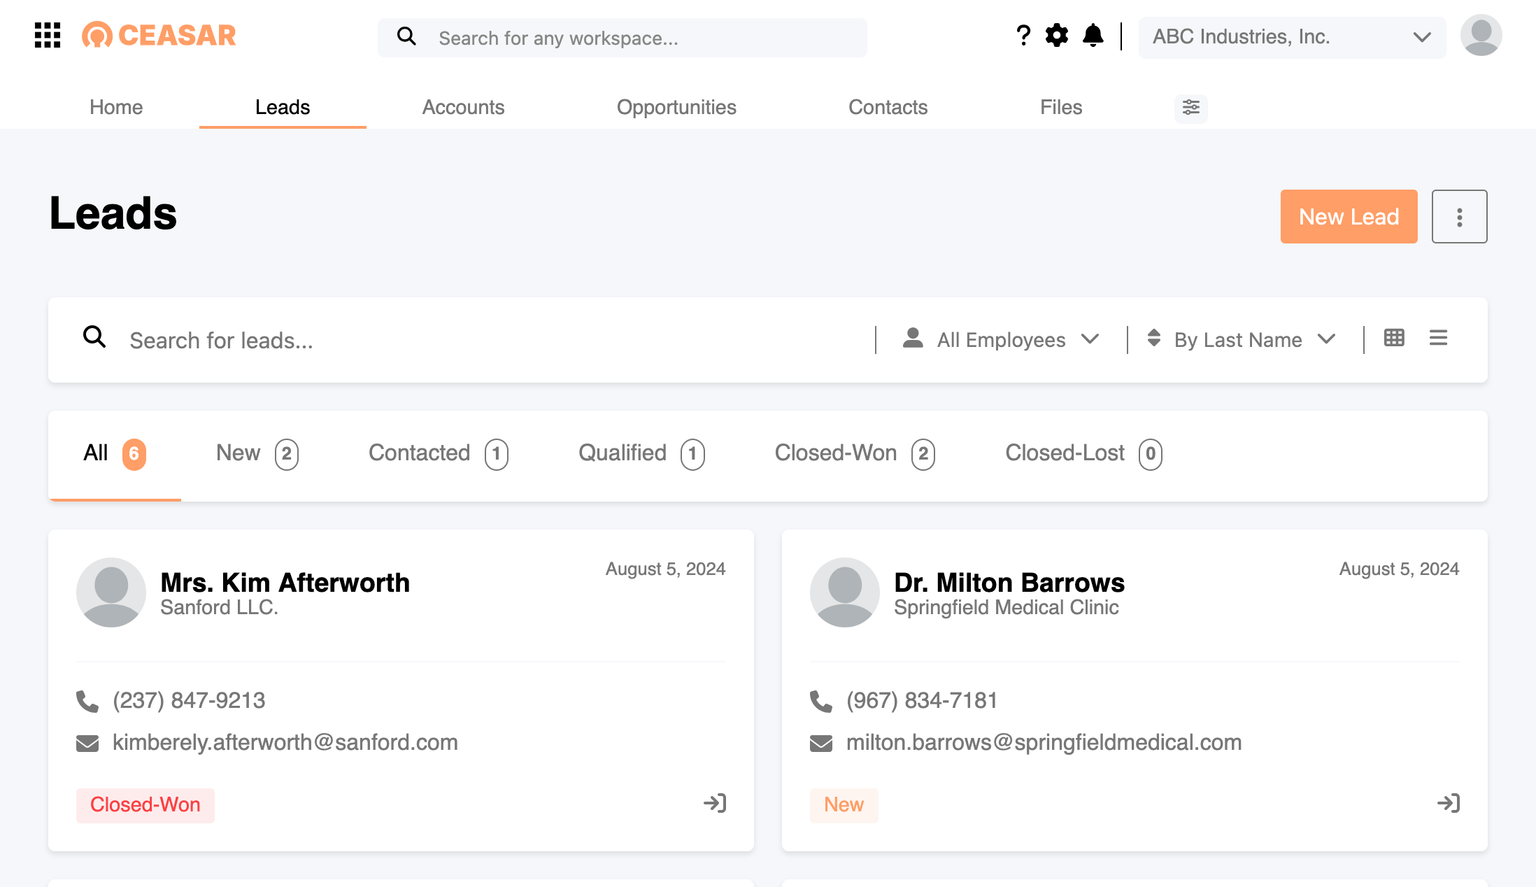Email milton.barrows@springfieldmedical.com
The image size is (1536, 887).
1043,742
